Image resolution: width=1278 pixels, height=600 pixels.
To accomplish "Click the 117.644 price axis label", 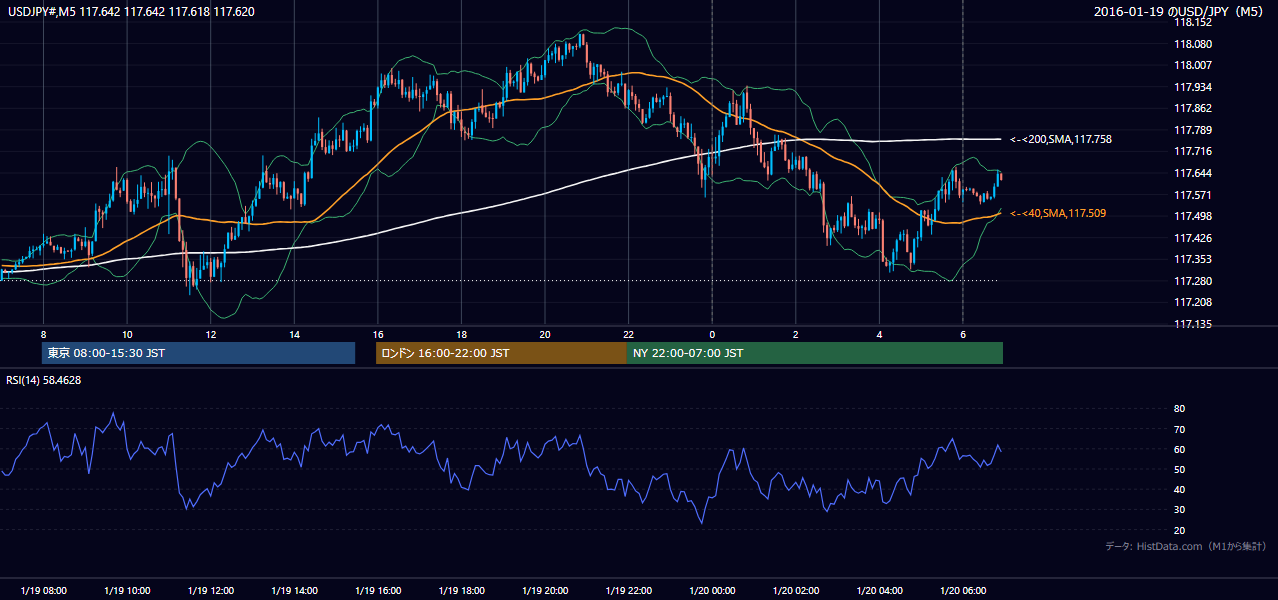I will point(1193,174).
